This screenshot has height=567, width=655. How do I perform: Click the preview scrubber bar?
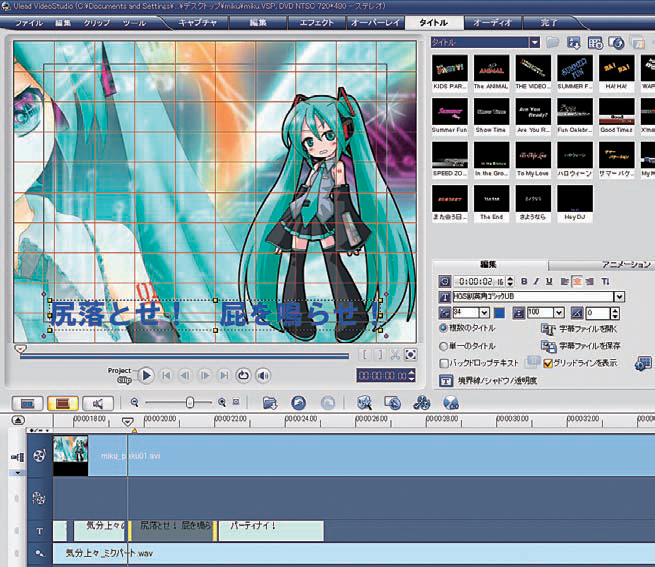click(184, 356)
